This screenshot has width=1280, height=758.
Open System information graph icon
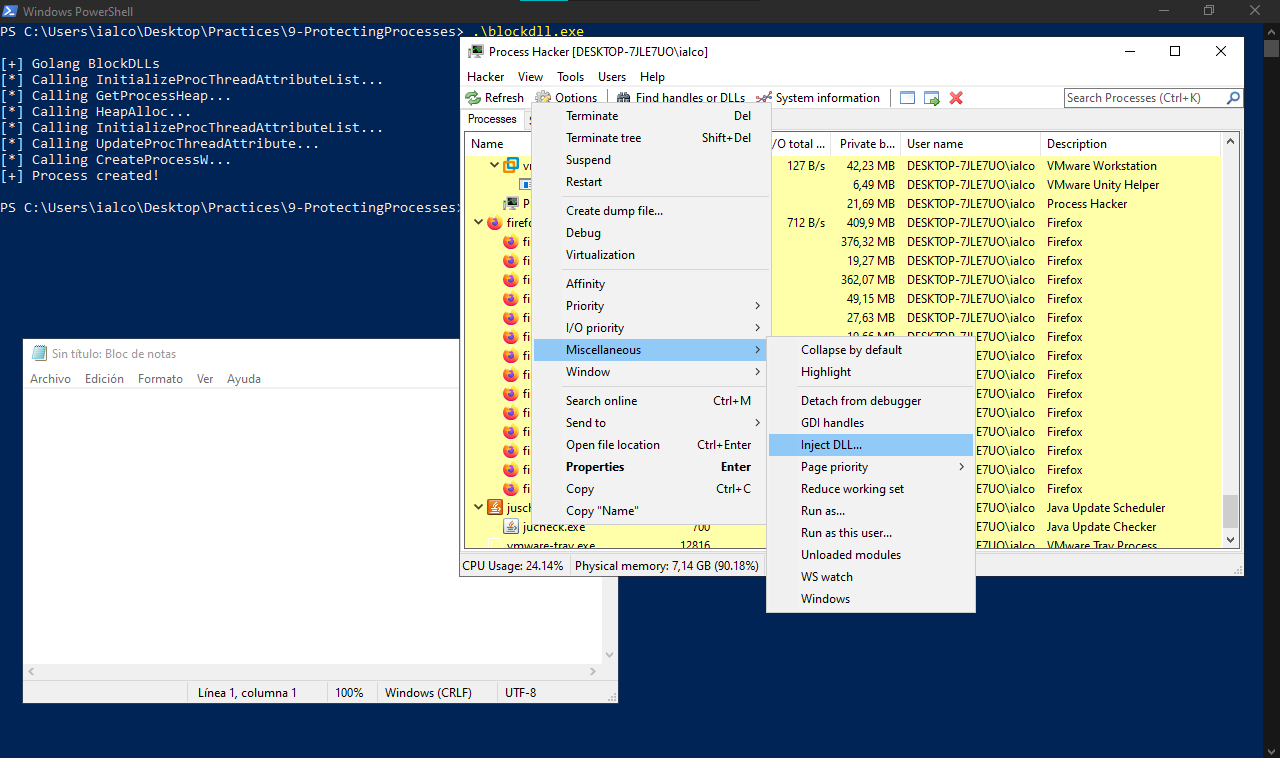pyautogui.click(x=764, y=98)
